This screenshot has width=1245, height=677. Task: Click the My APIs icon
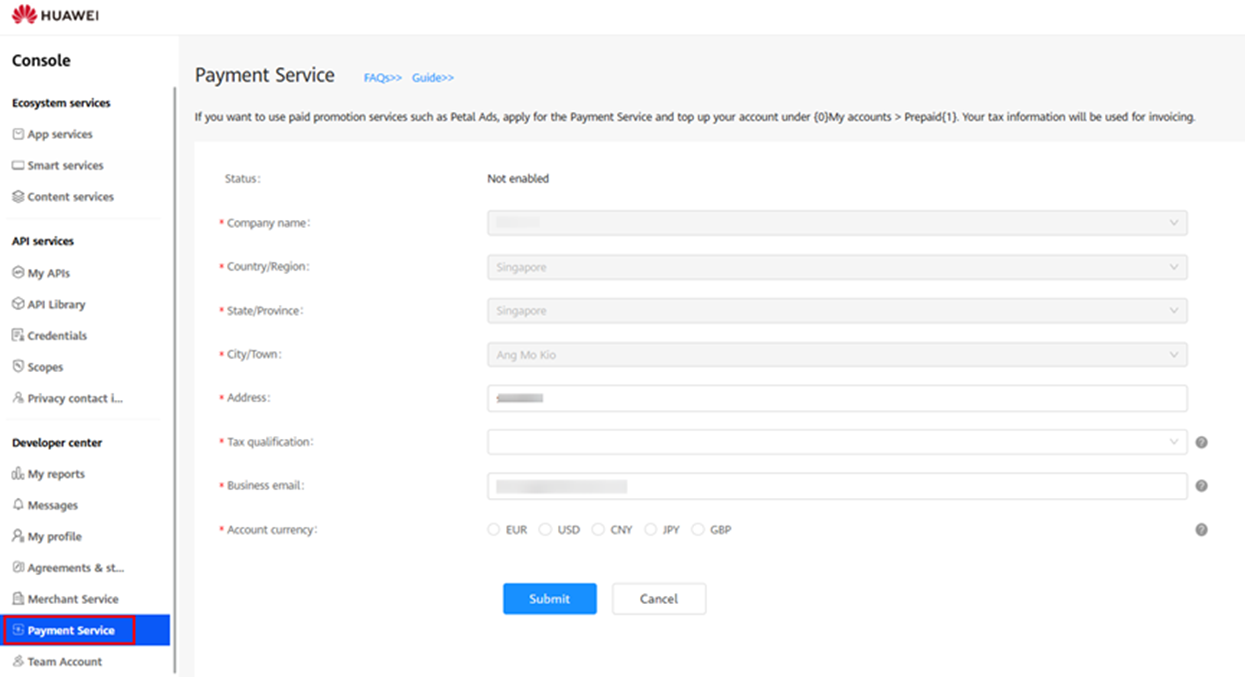coord(18,273)
